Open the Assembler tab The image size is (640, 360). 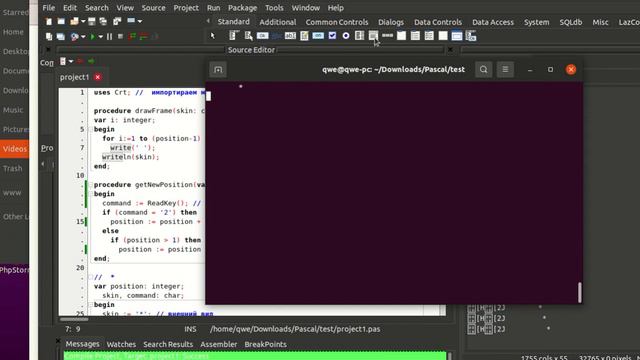tap(218, 344)
